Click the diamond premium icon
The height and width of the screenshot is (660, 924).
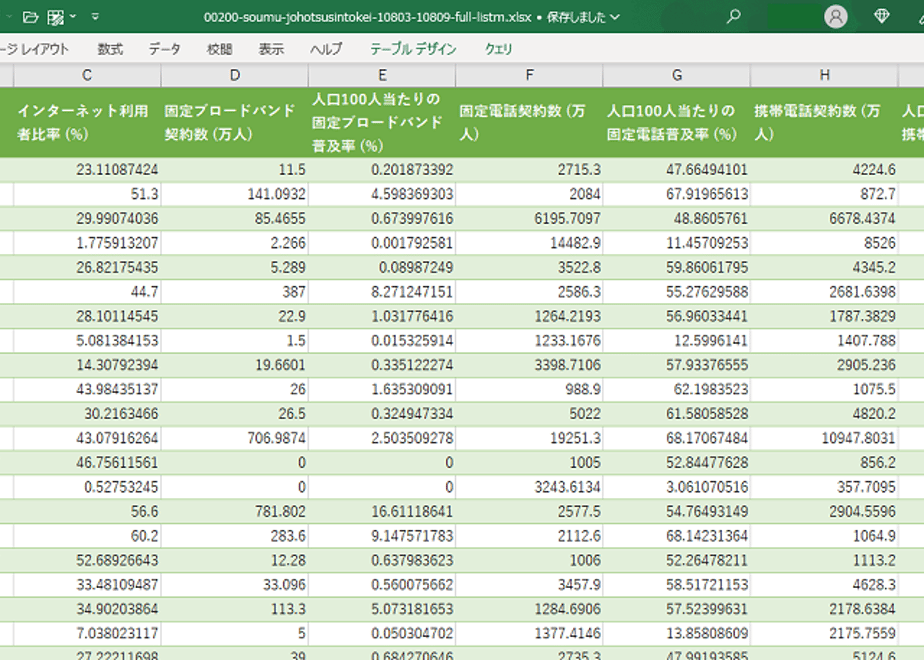tap(882, 16)
